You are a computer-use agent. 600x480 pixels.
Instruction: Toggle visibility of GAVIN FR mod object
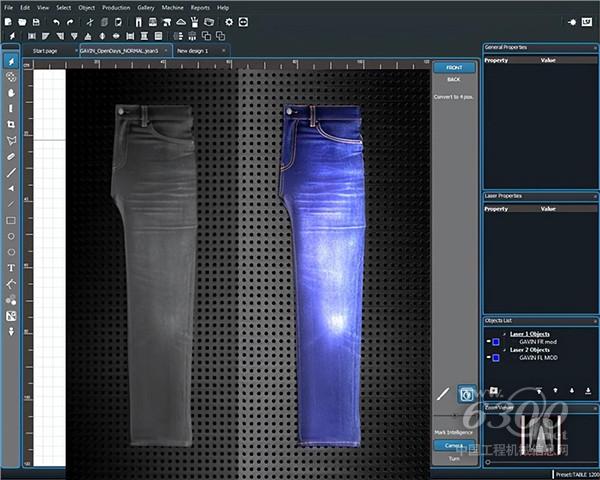pyautogui.click(x=489, y=343)
